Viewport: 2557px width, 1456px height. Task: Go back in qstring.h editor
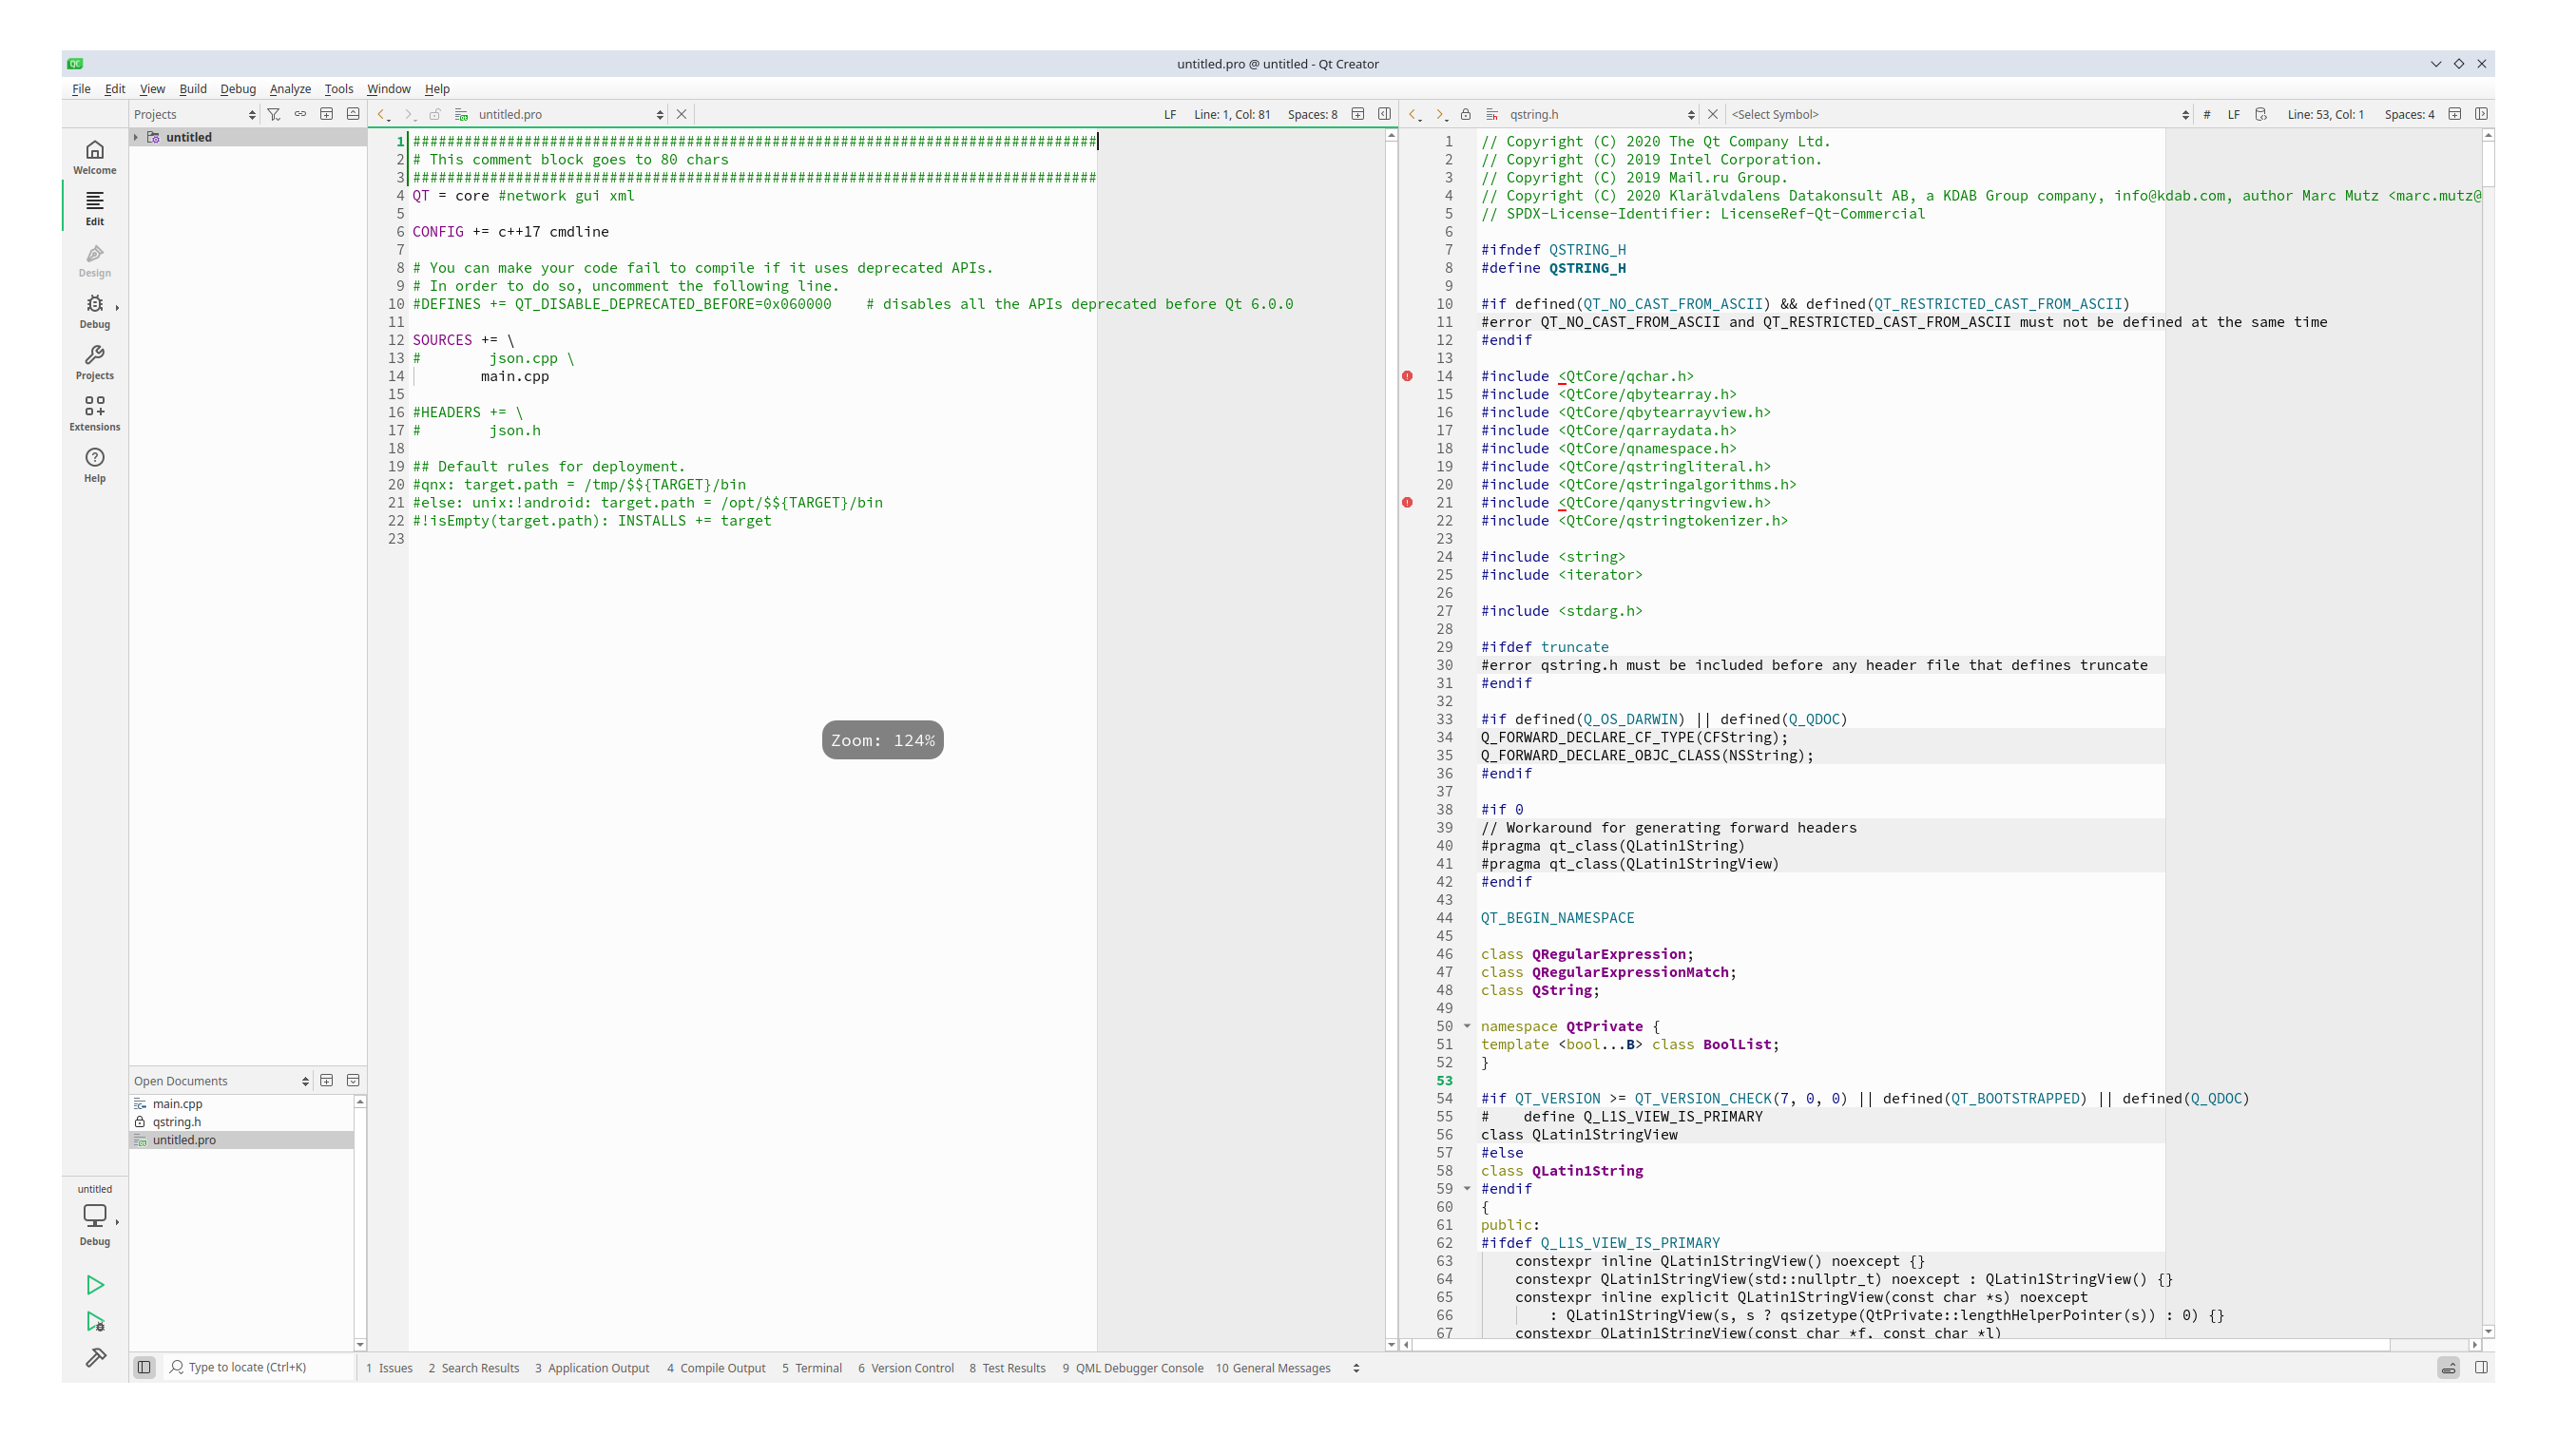point(1414,114)
